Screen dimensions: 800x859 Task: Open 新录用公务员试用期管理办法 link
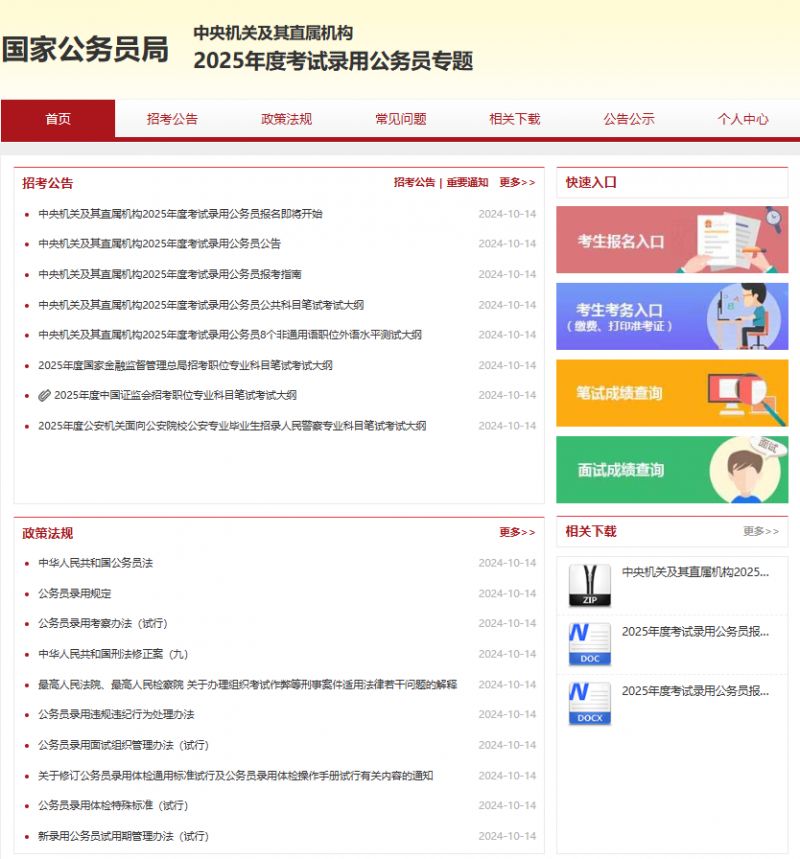pos(123,835)
